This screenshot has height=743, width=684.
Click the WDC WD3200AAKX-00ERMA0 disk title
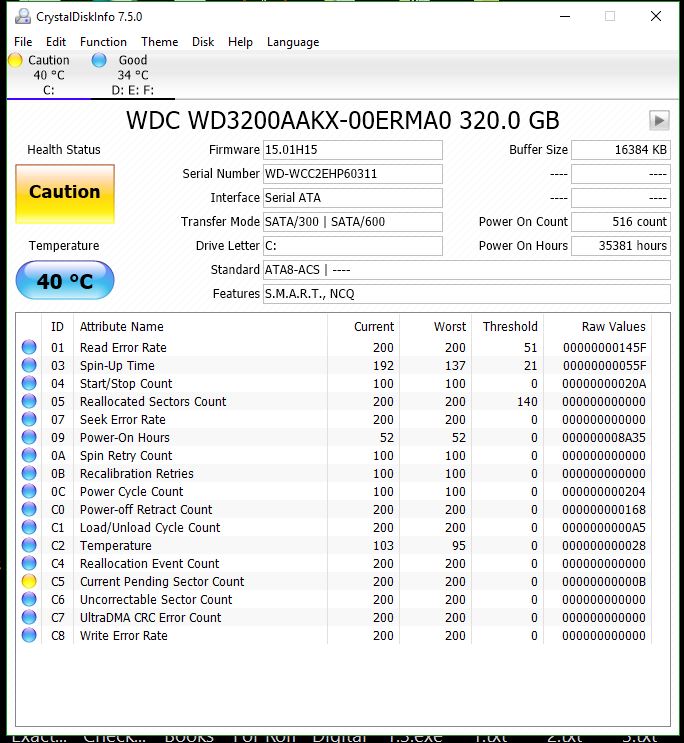point(343,120)
